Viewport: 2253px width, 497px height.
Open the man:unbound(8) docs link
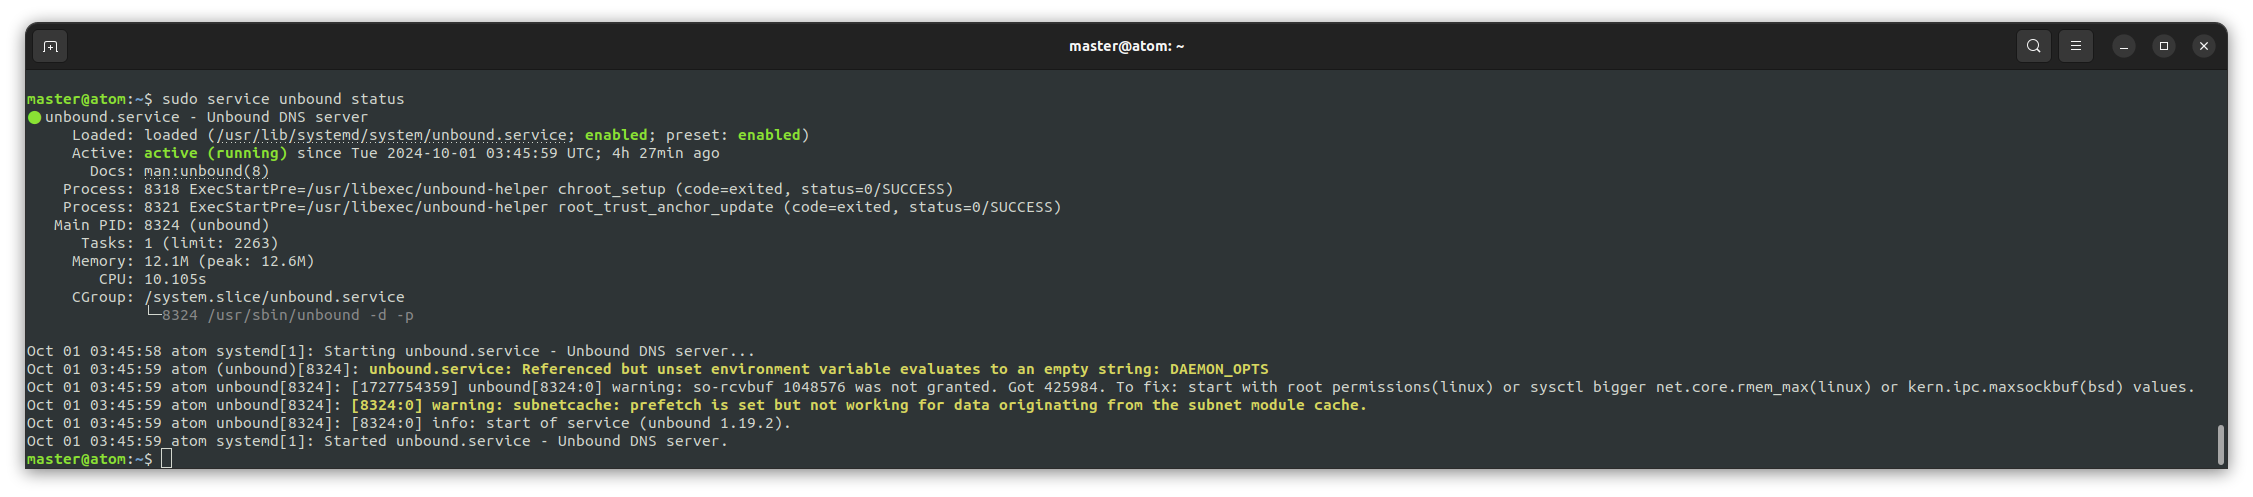coord(206,171)
